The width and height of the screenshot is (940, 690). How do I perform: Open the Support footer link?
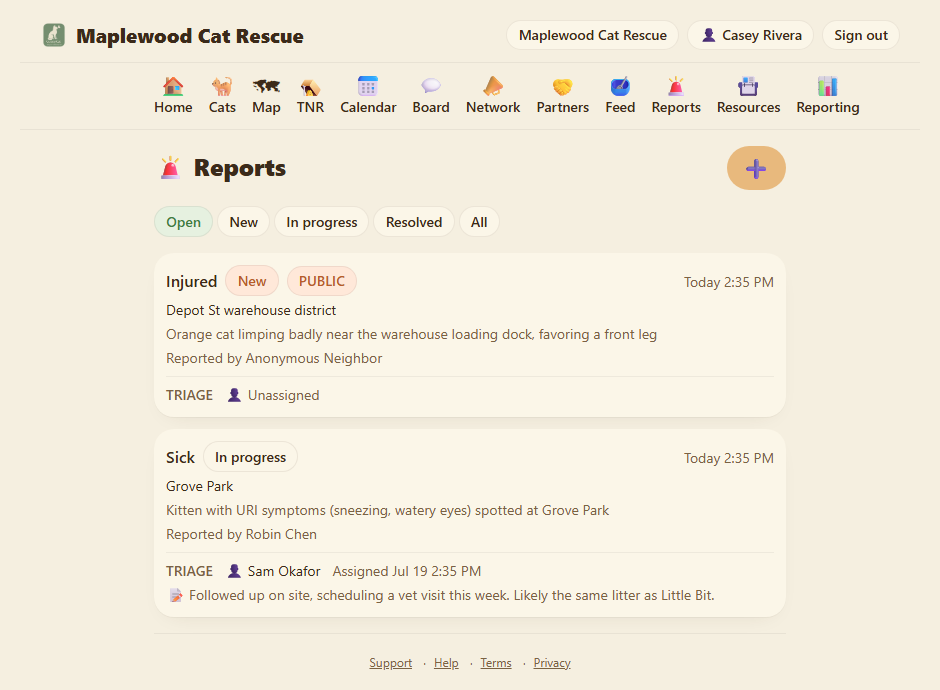click(390, 663)
